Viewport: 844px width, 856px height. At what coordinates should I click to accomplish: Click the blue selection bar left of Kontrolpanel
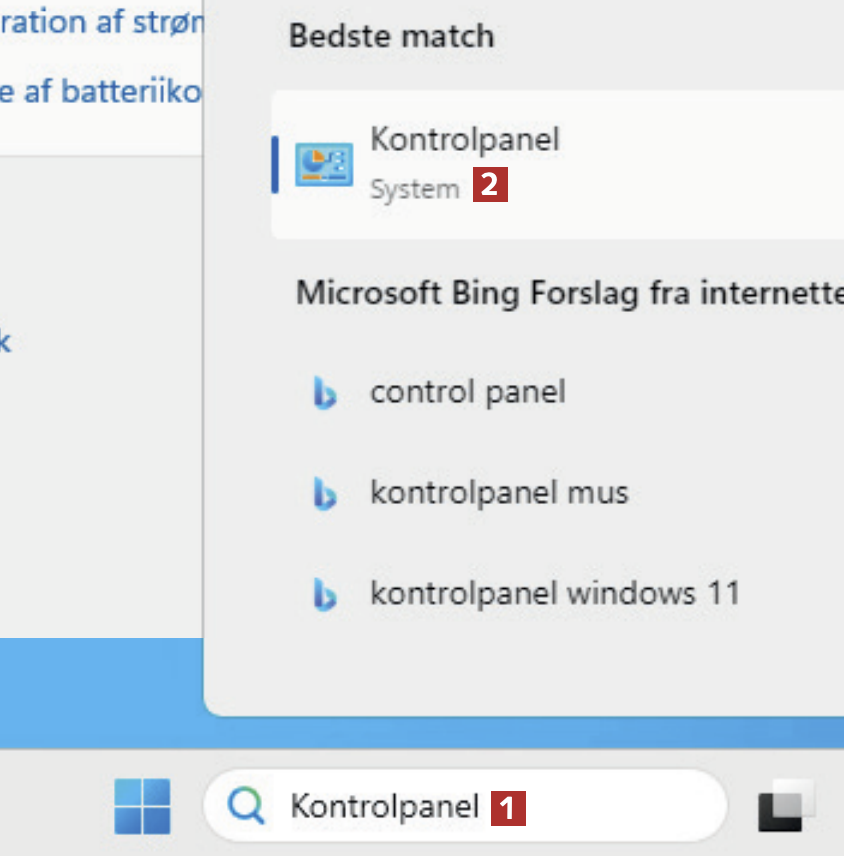275,164
